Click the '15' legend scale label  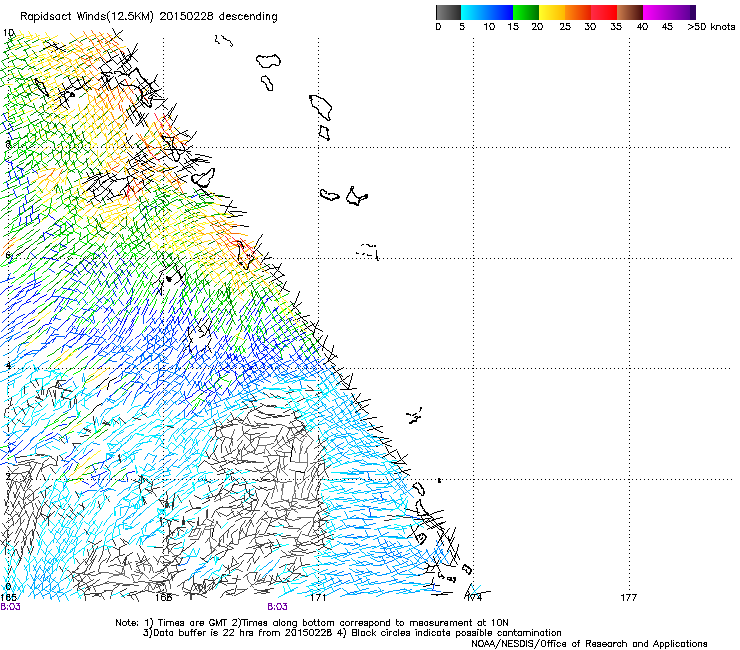click(x=513, y=27)
